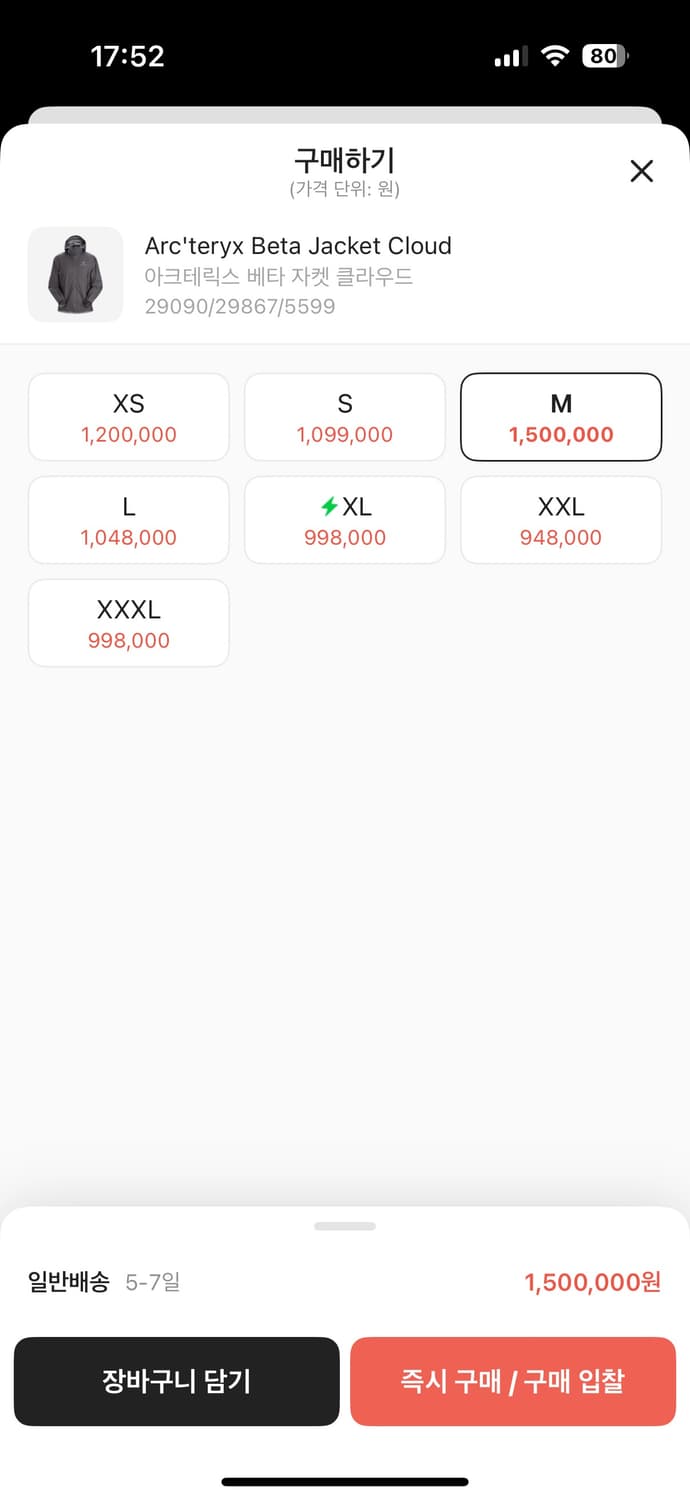Select XL size with lightning icon

345,520
